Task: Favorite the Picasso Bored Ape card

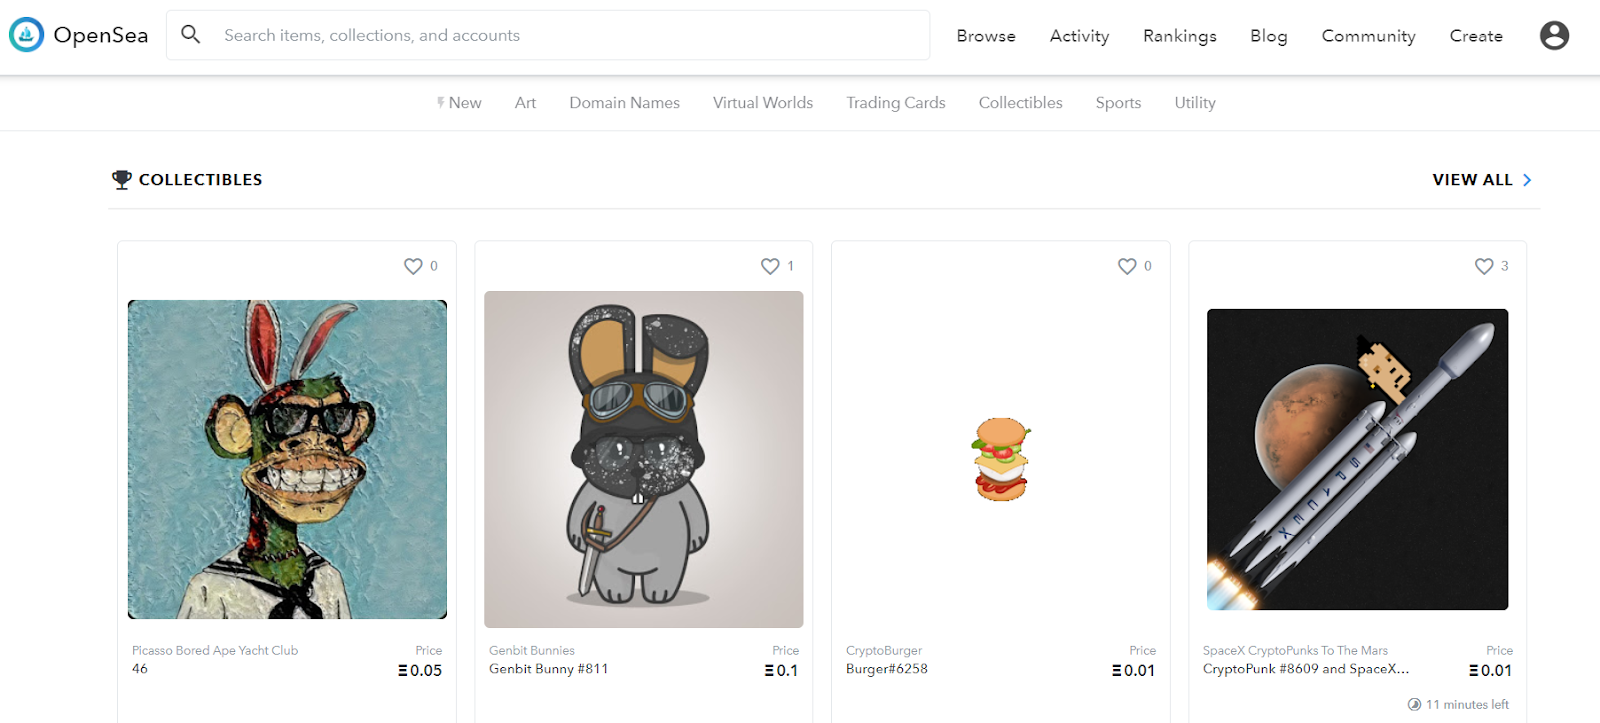Action: (413, 266)
